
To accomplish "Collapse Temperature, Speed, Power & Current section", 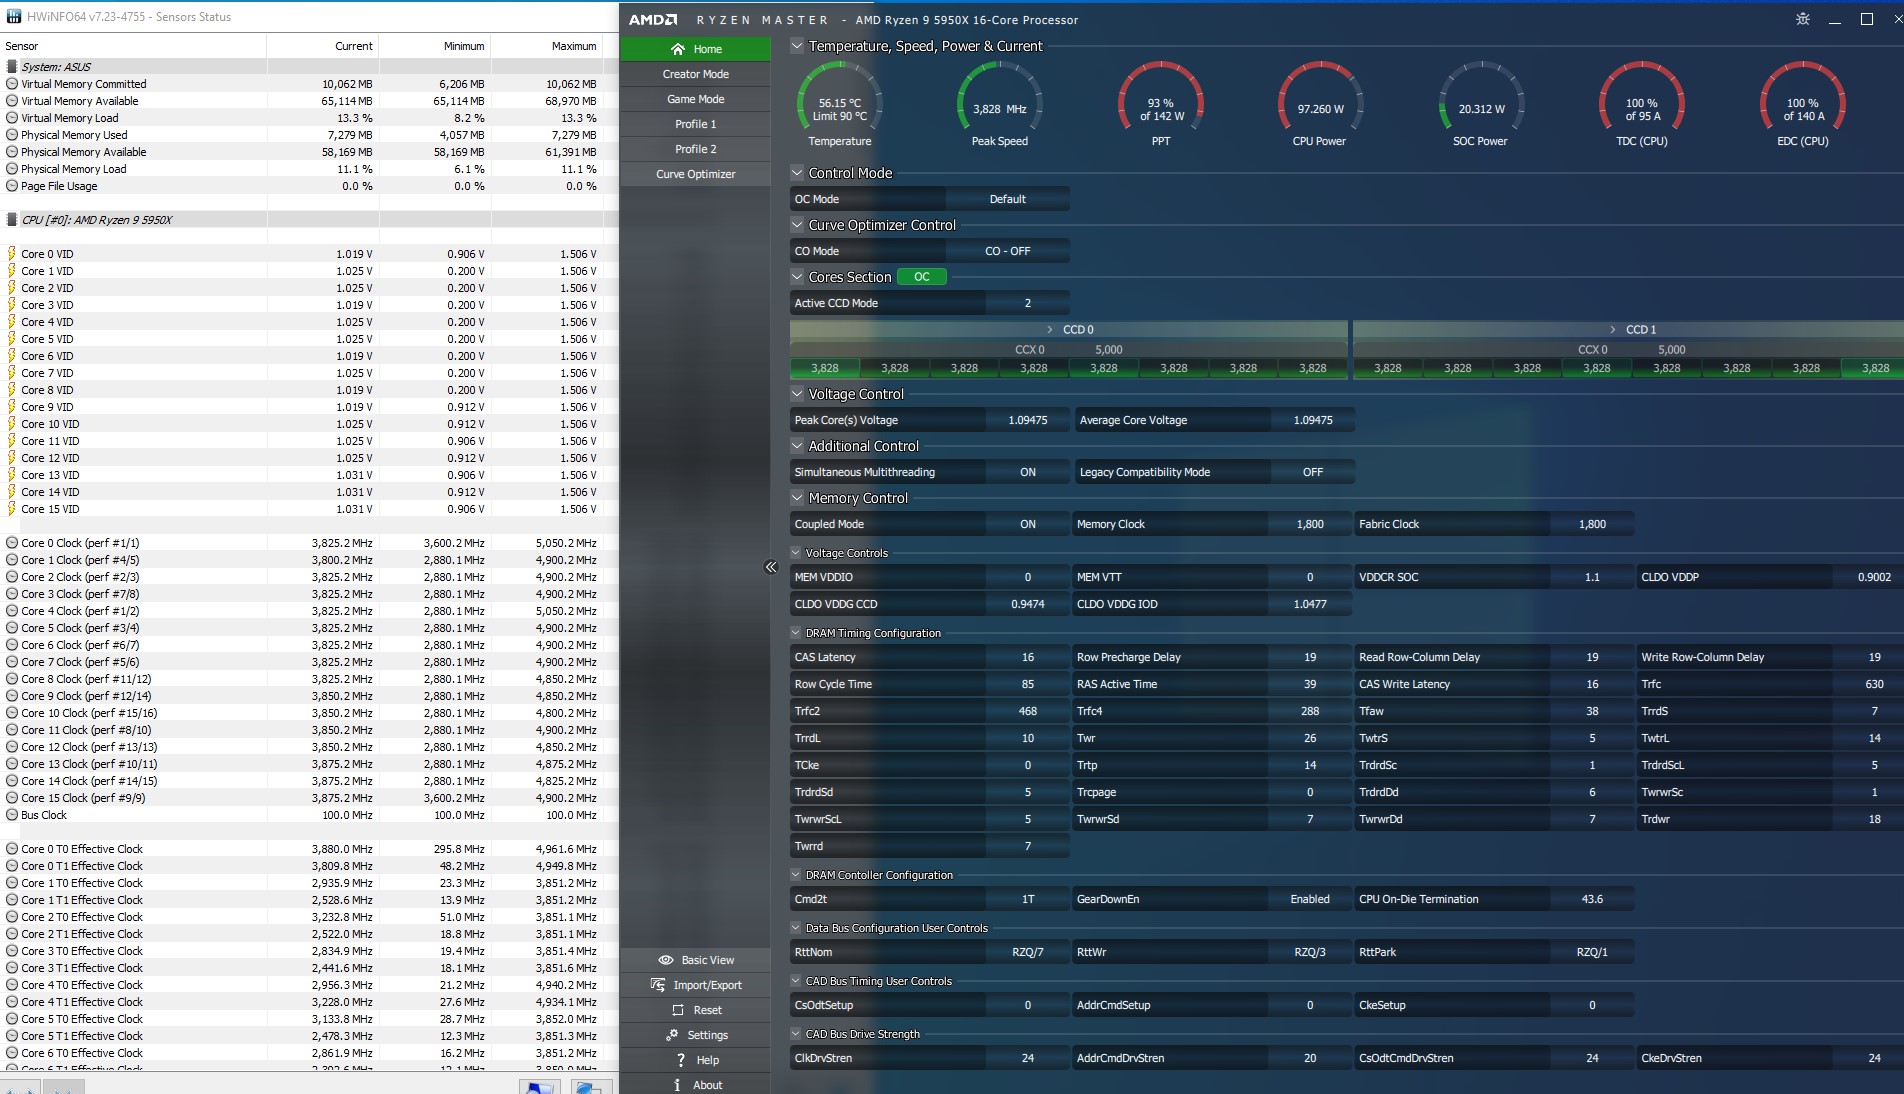I will 797,46.
